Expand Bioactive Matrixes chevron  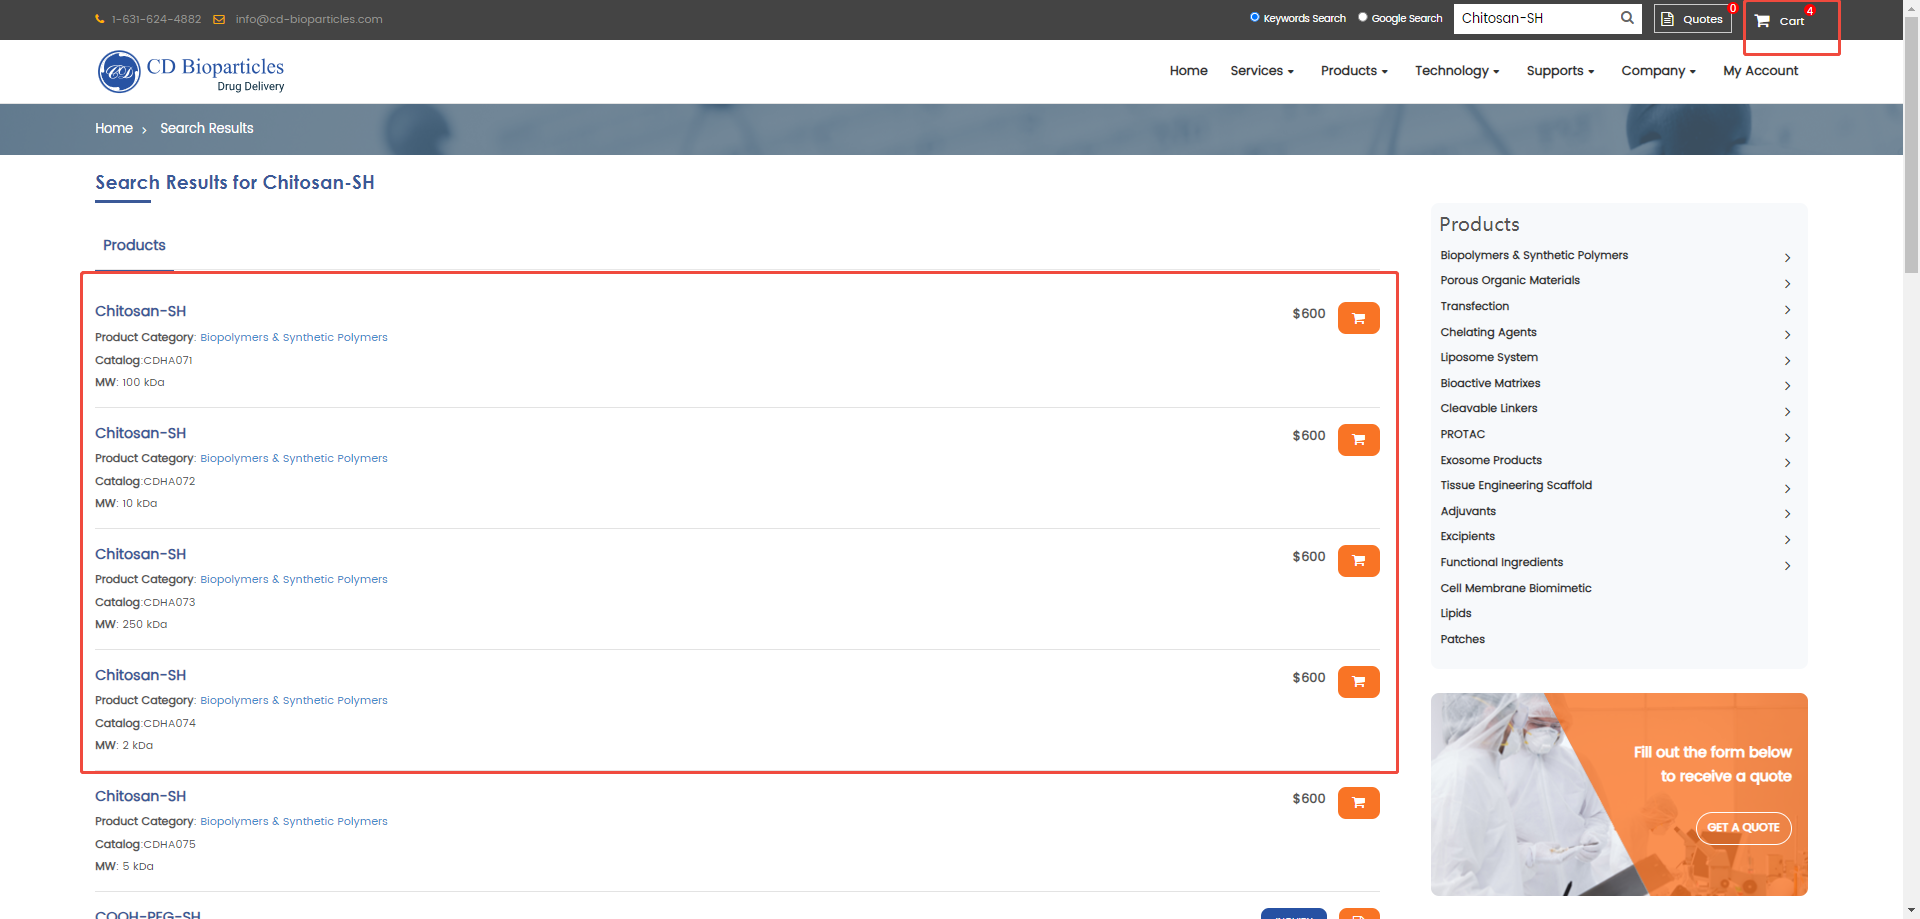(x=1787, y=386)
